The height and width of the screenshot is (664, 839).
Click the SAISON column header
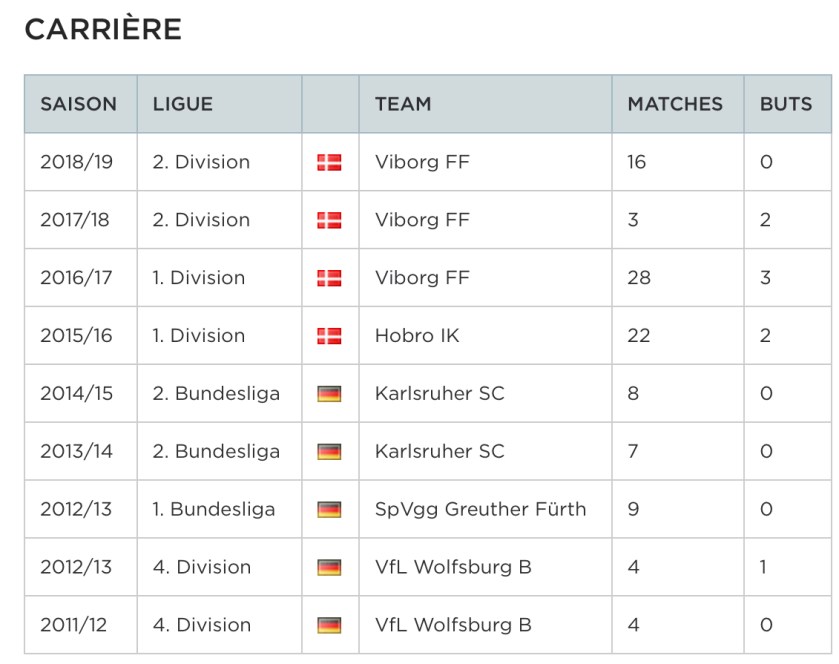[x=78, y=104]
